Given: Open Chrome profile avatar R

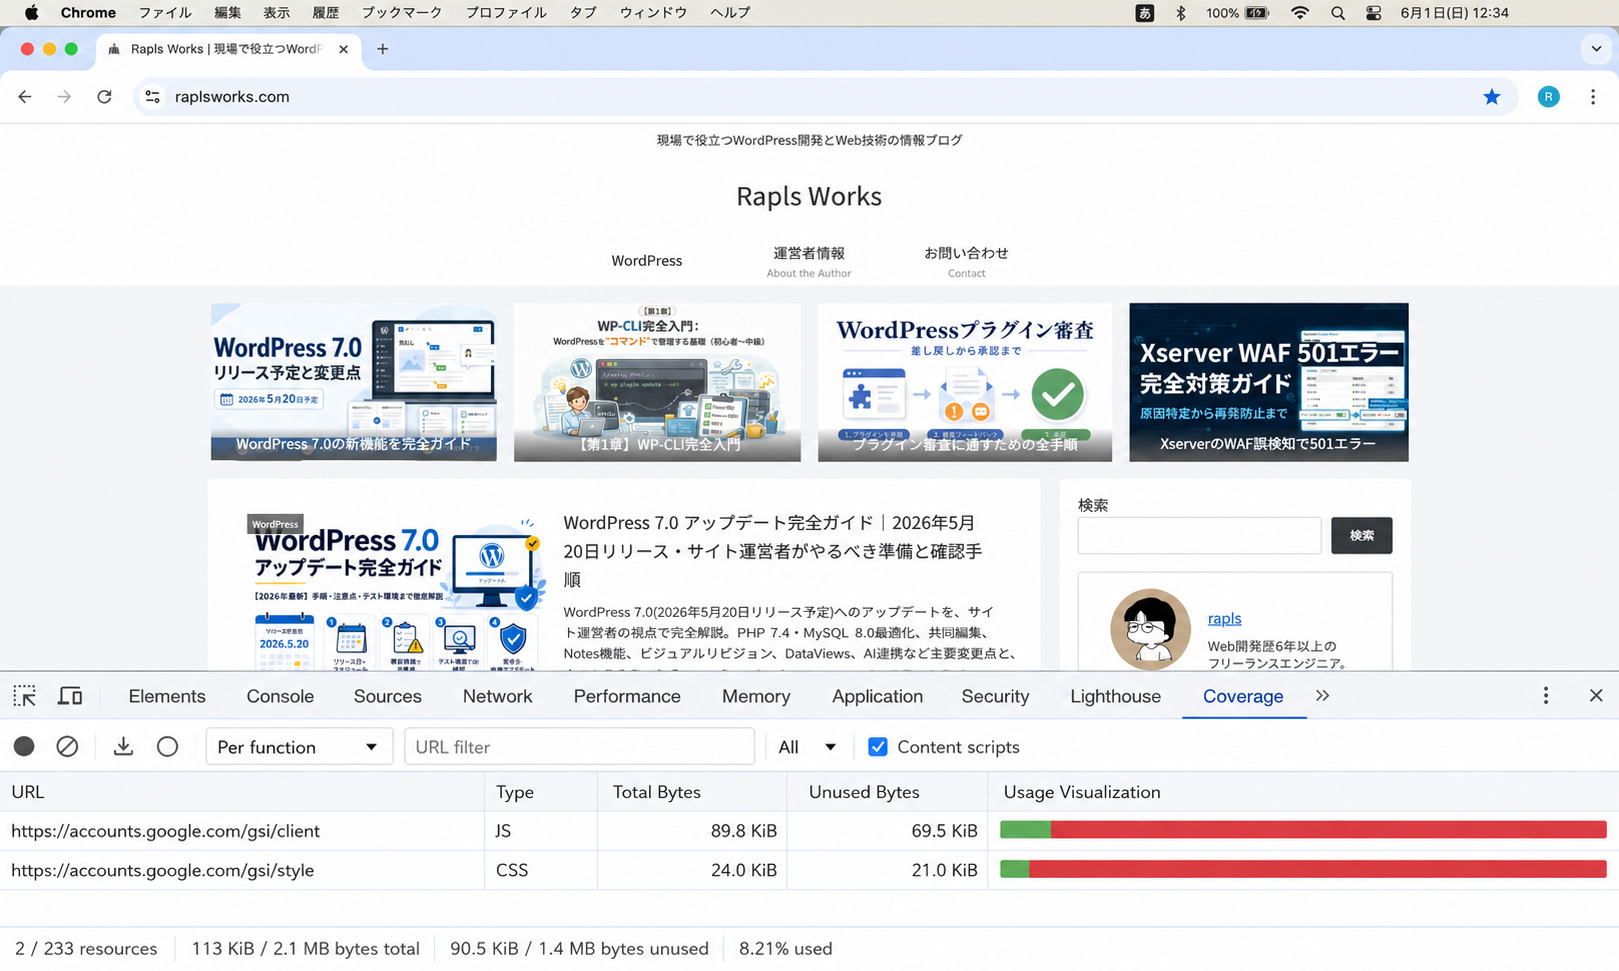Looking at the screenshot, I should [1548, 97].
